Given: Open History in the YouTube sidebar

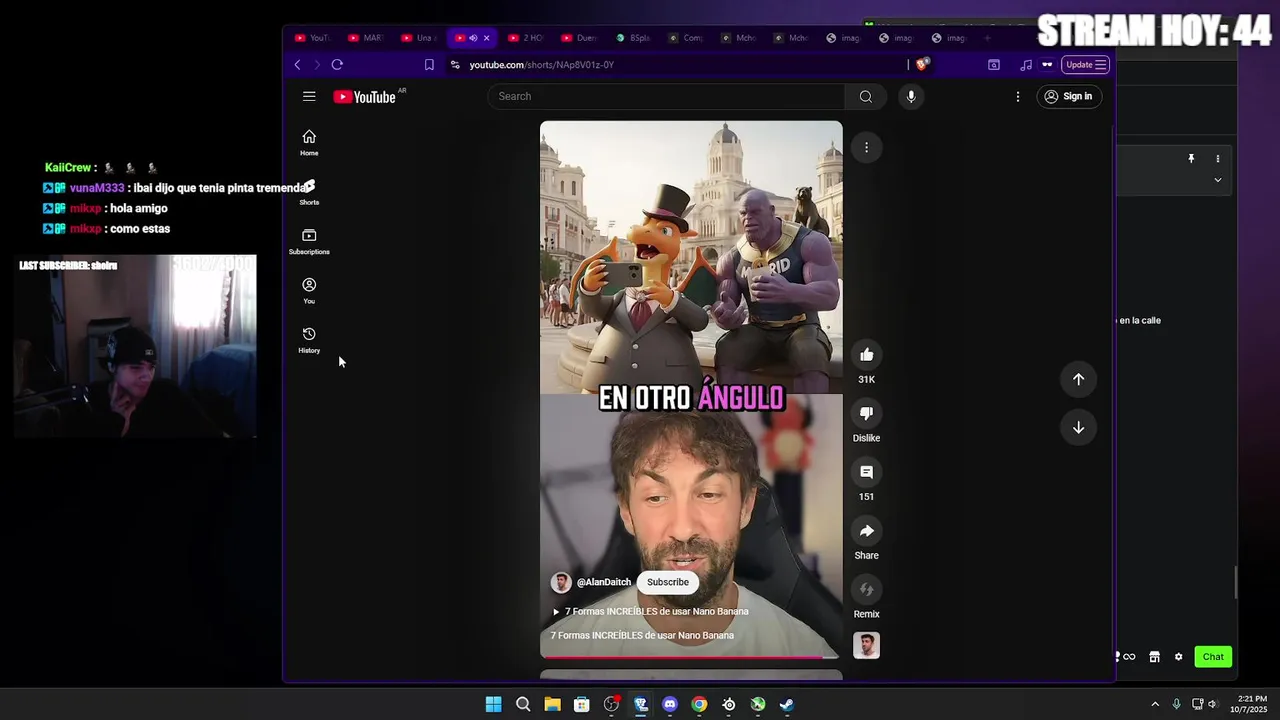Looking at the screenshot, I should (x=309, y=341).
